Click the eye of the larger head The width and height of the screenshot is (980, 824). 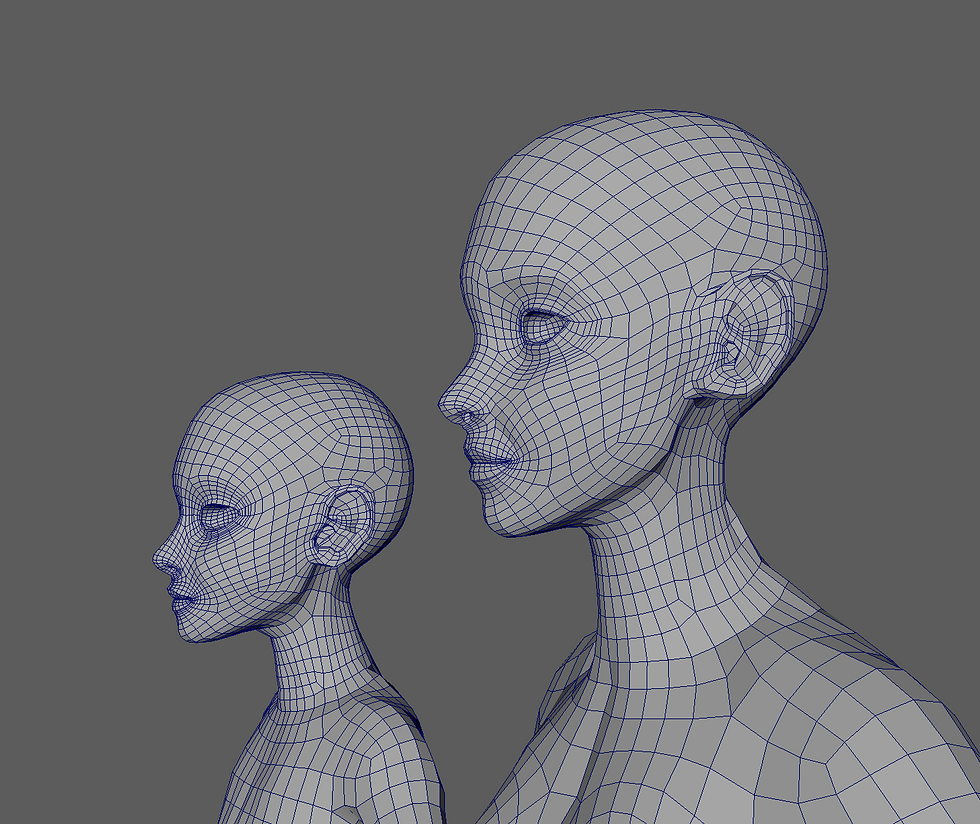click(544, 326)
